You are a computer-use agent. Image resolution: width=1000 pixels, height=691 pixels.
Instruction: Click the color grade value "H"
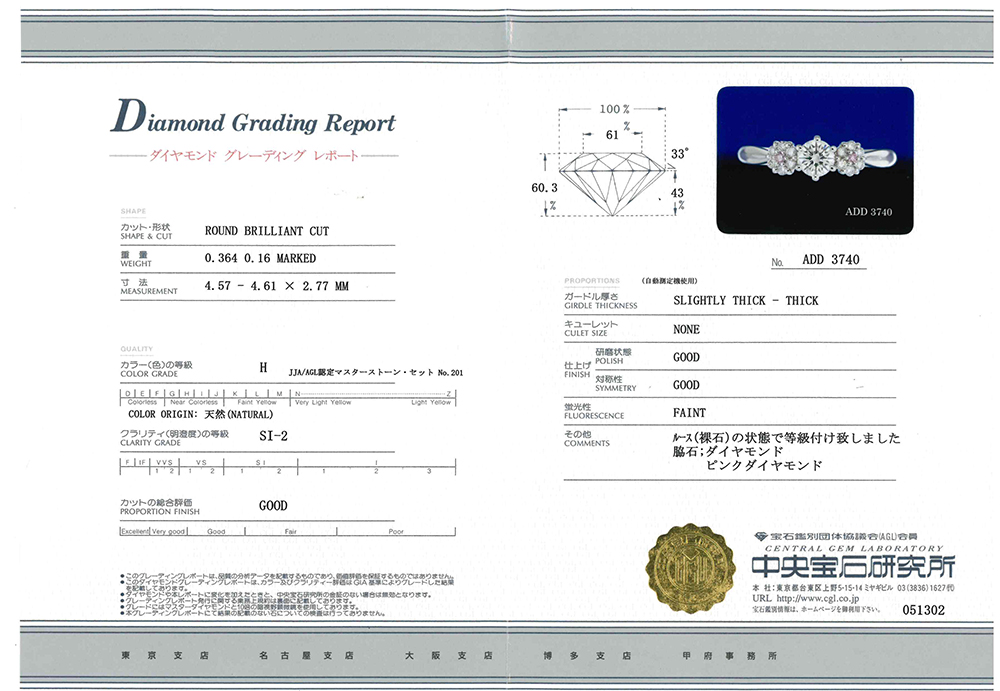click(263, 368)
